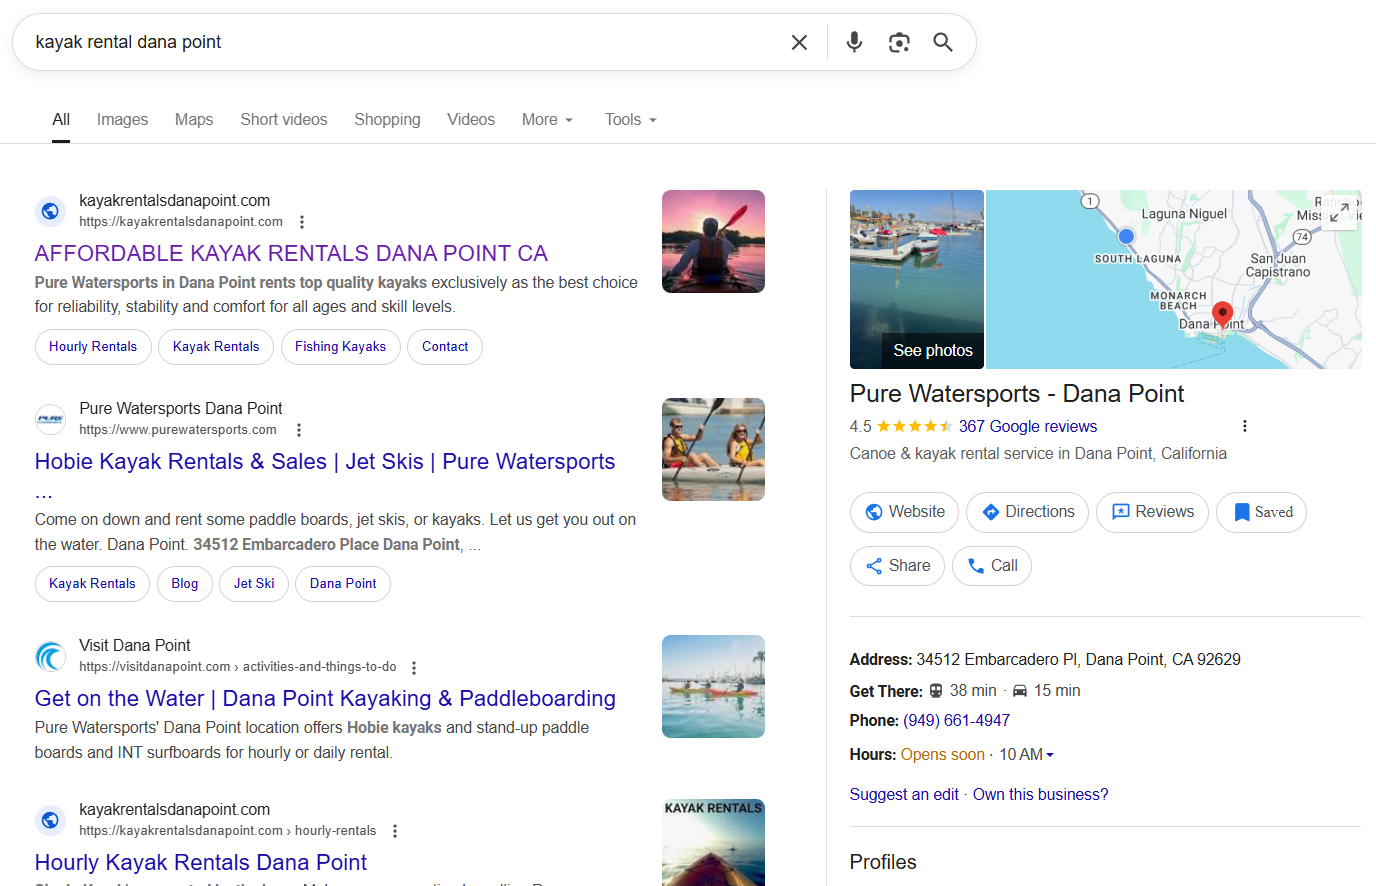Open options menu for the purewatersports.com result
Image resolution: width=1376 pixels, height=886 pixels.
[298, 430]
